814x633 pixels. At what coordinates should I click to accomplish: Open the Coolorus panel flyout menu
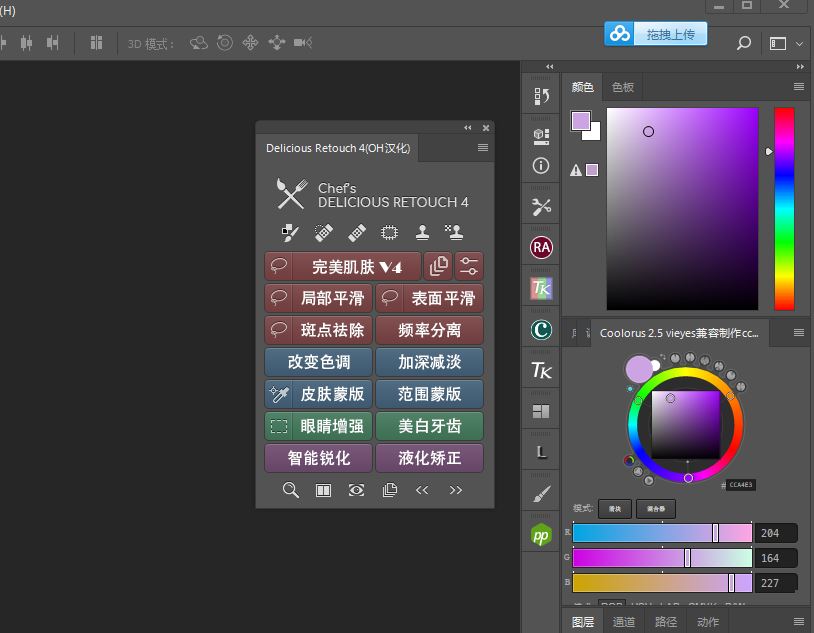coord(799,332)
